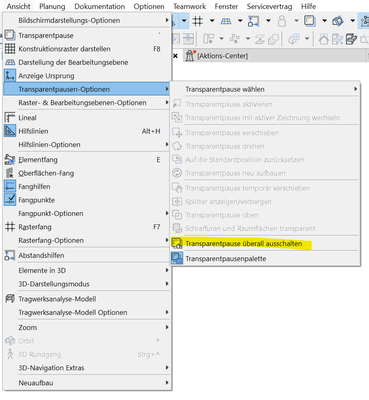Open the Servicevertrag menu
Viewport: 369px width, 400px height.
tap(269, 6)
